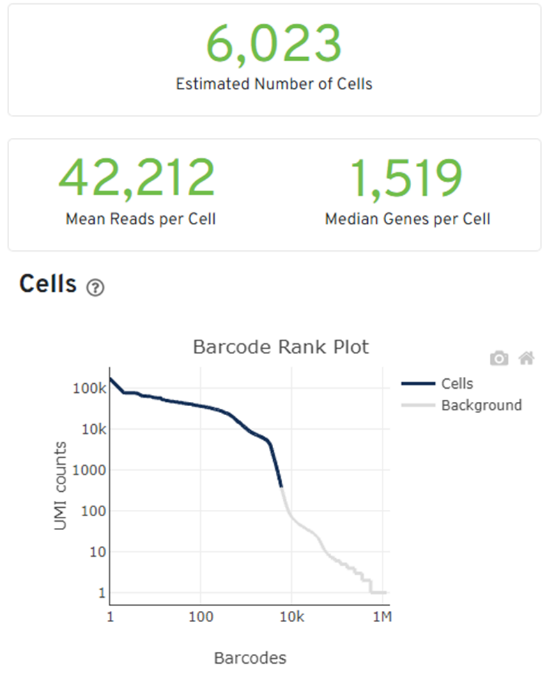
Task: Click the gray Background legend line
Action: pyautogui.click(x=418, y=405)
